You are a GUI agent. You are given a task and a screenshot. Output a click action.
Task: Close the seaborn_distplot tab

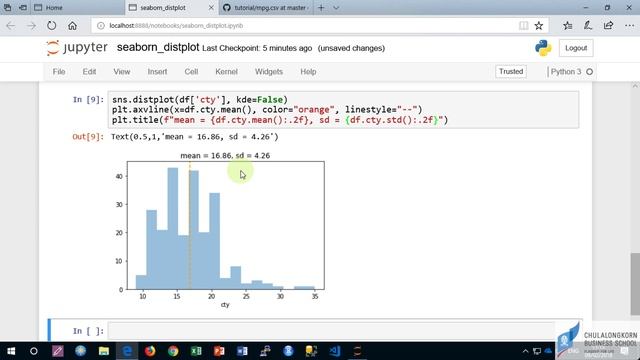(211, 8)
